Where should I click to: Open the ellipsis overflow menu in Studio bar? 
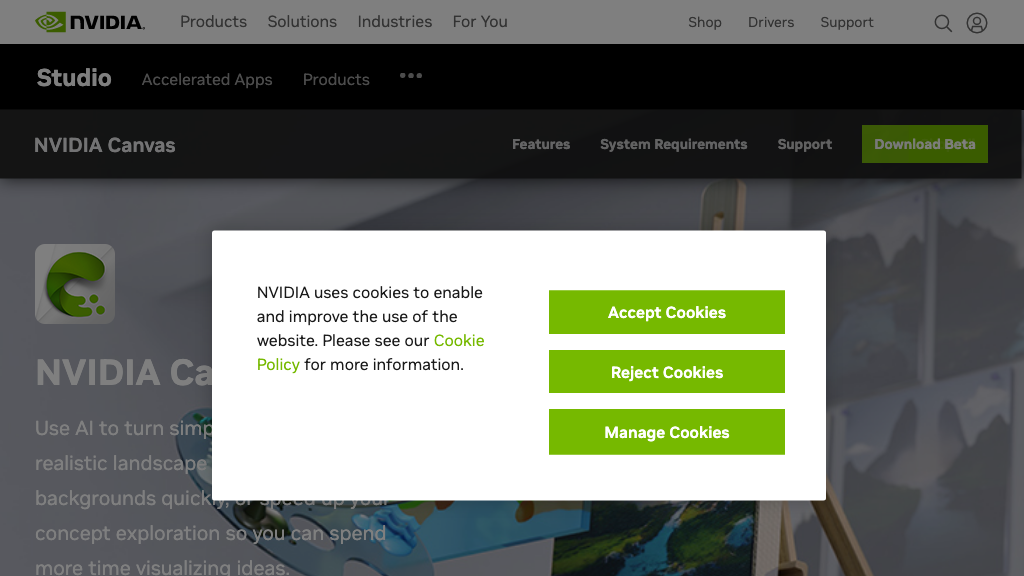(410, 76)
